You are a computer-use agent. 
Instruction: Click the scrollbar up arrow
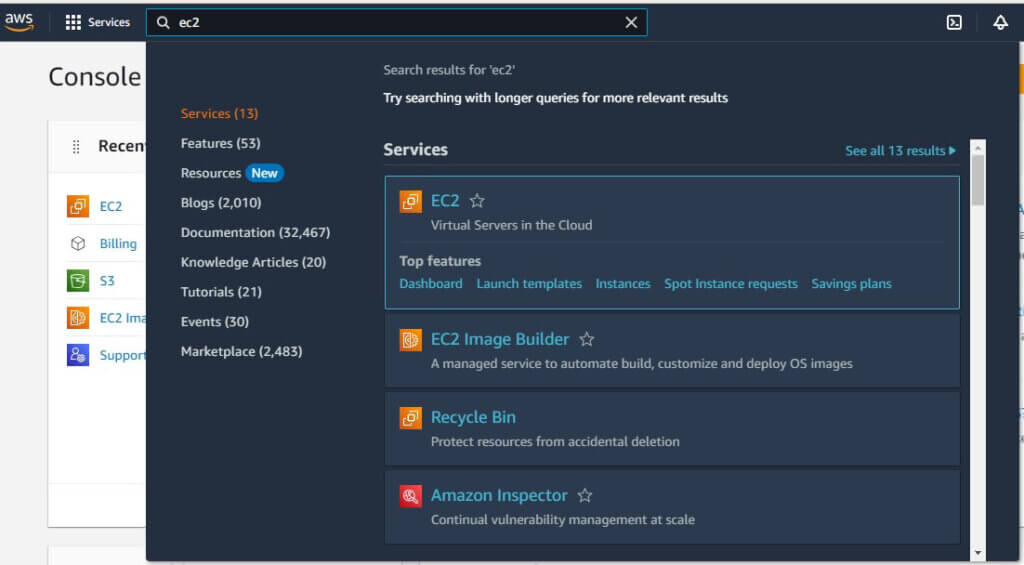[x=978, y=148]
